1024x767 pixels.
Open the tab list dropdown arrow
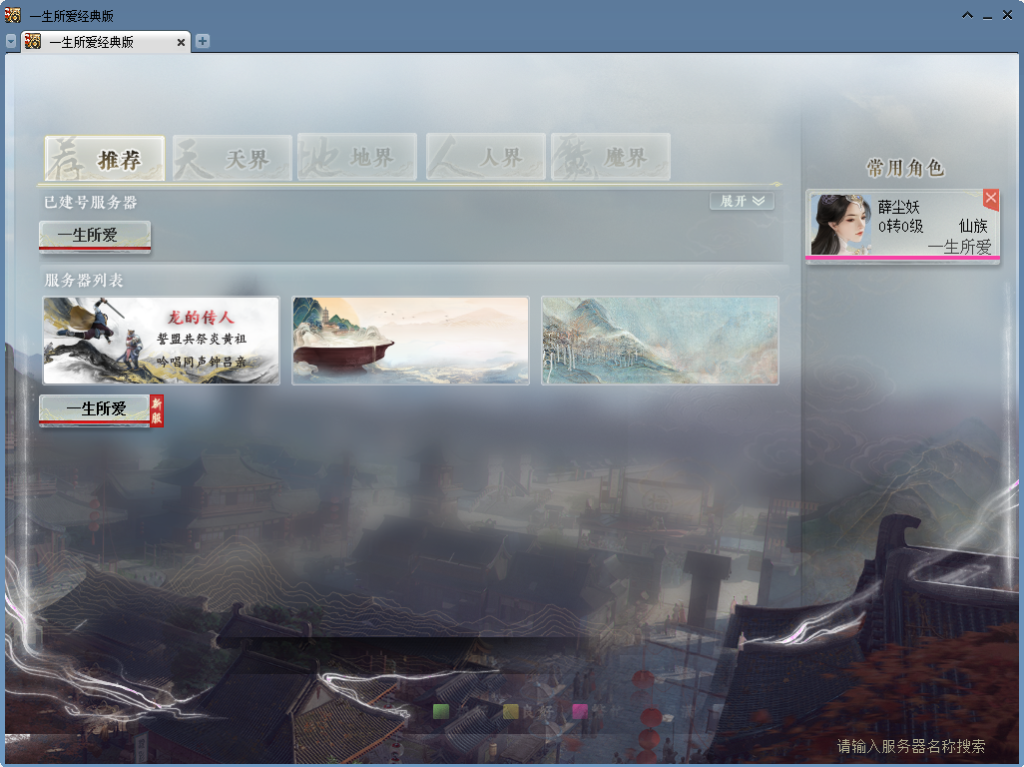11,41
